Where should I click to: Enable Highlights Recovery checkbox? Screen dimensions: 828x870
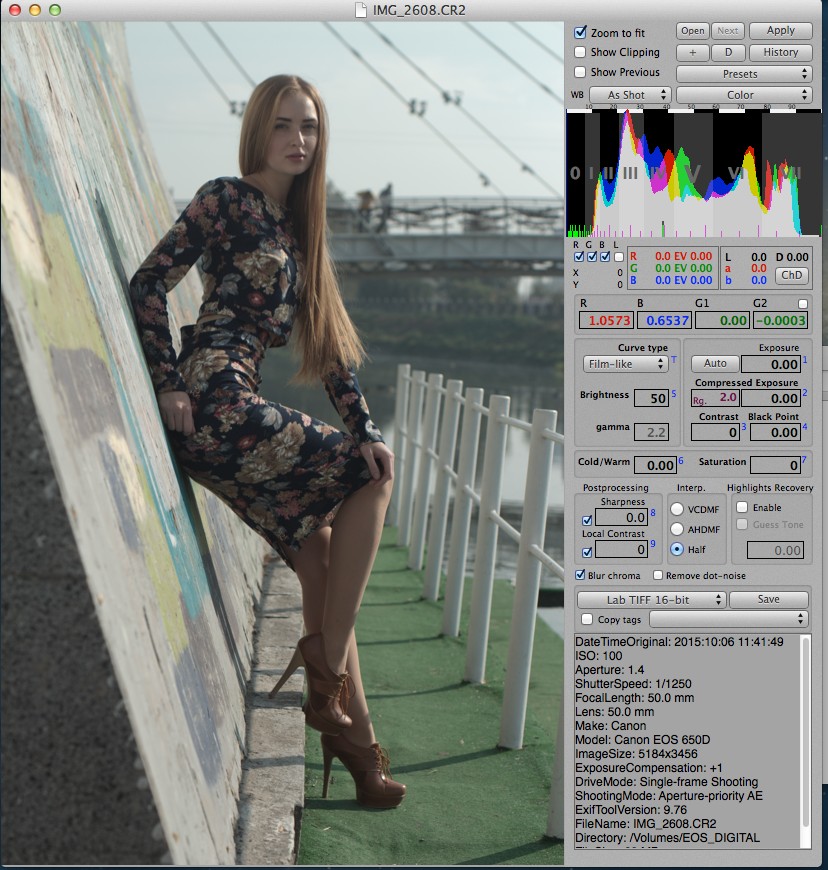(x=742, y=507)
